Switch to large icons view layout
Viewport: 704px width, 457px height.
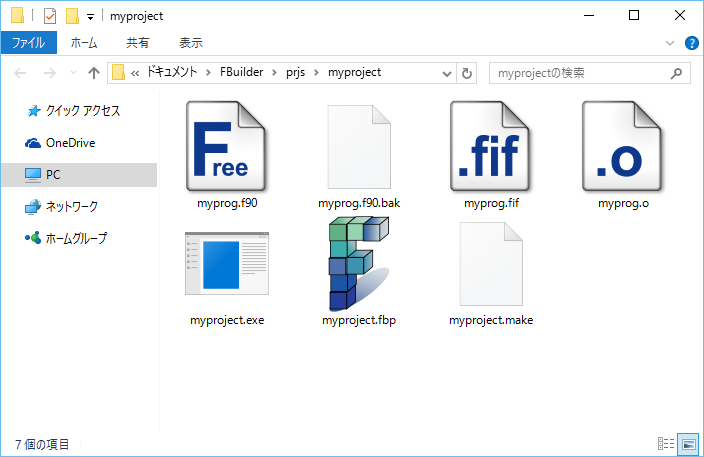pyautogui.click(x=688, y=443)
